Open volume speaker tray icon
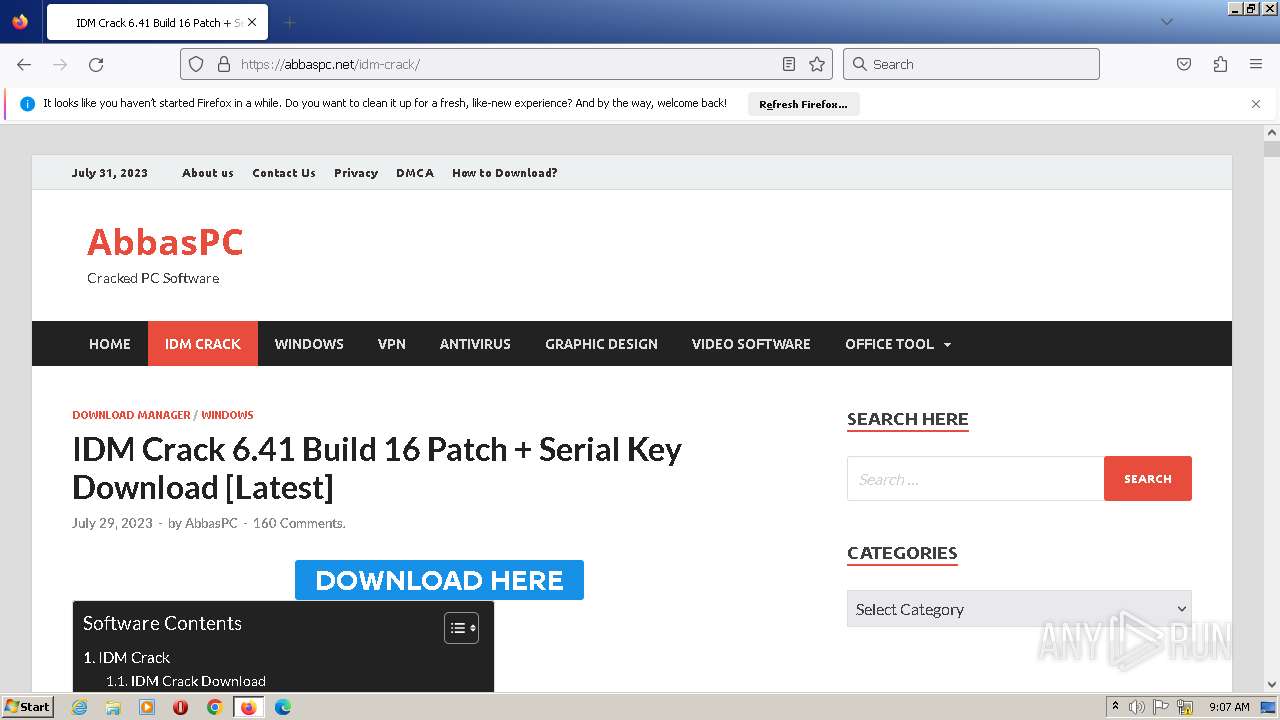The image size is (1280, 720). click(x=1137, y=707)
